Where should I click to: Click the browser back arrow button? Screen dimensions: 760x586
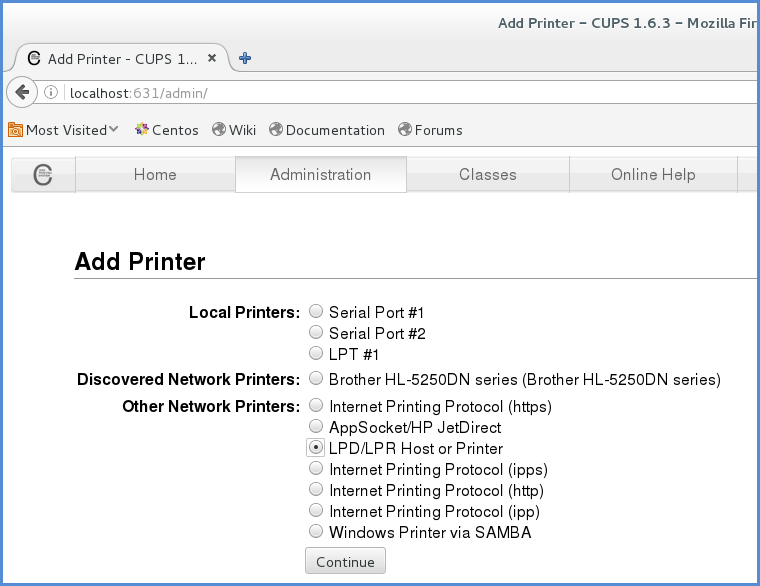click(22, 92)
